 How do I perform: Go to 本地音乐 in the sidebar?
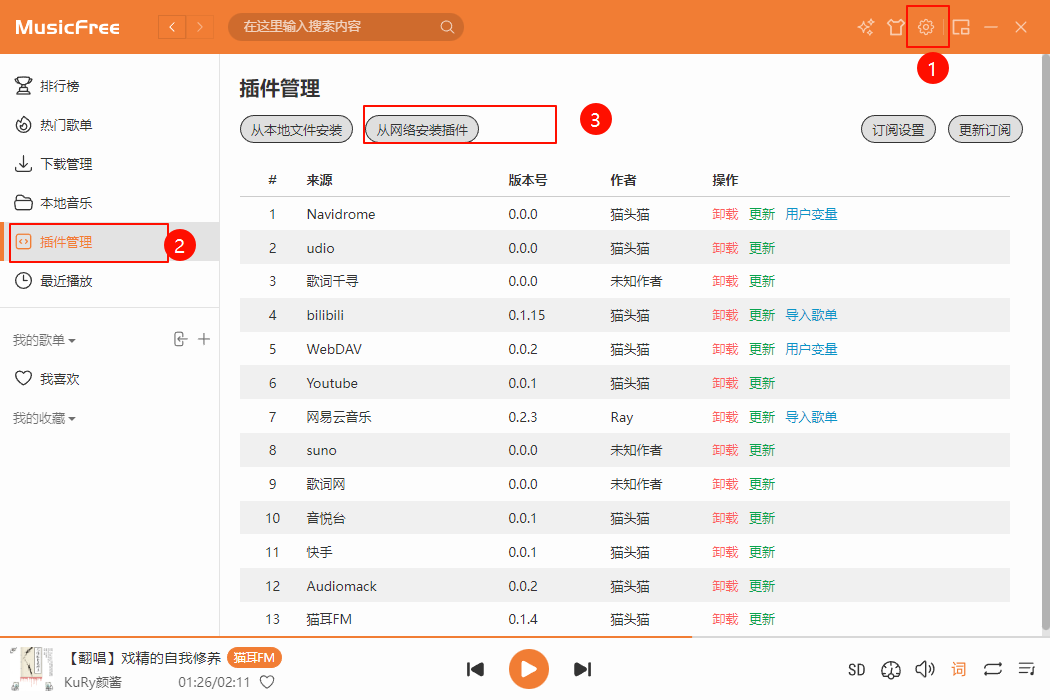pos(66,203)
